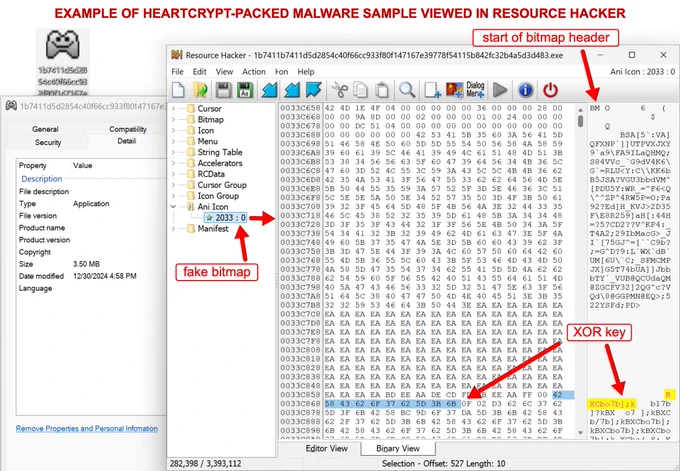Screen dimensions: 680x471
Task: Click the Dialog Menu add icon
Action: point(475,89)
